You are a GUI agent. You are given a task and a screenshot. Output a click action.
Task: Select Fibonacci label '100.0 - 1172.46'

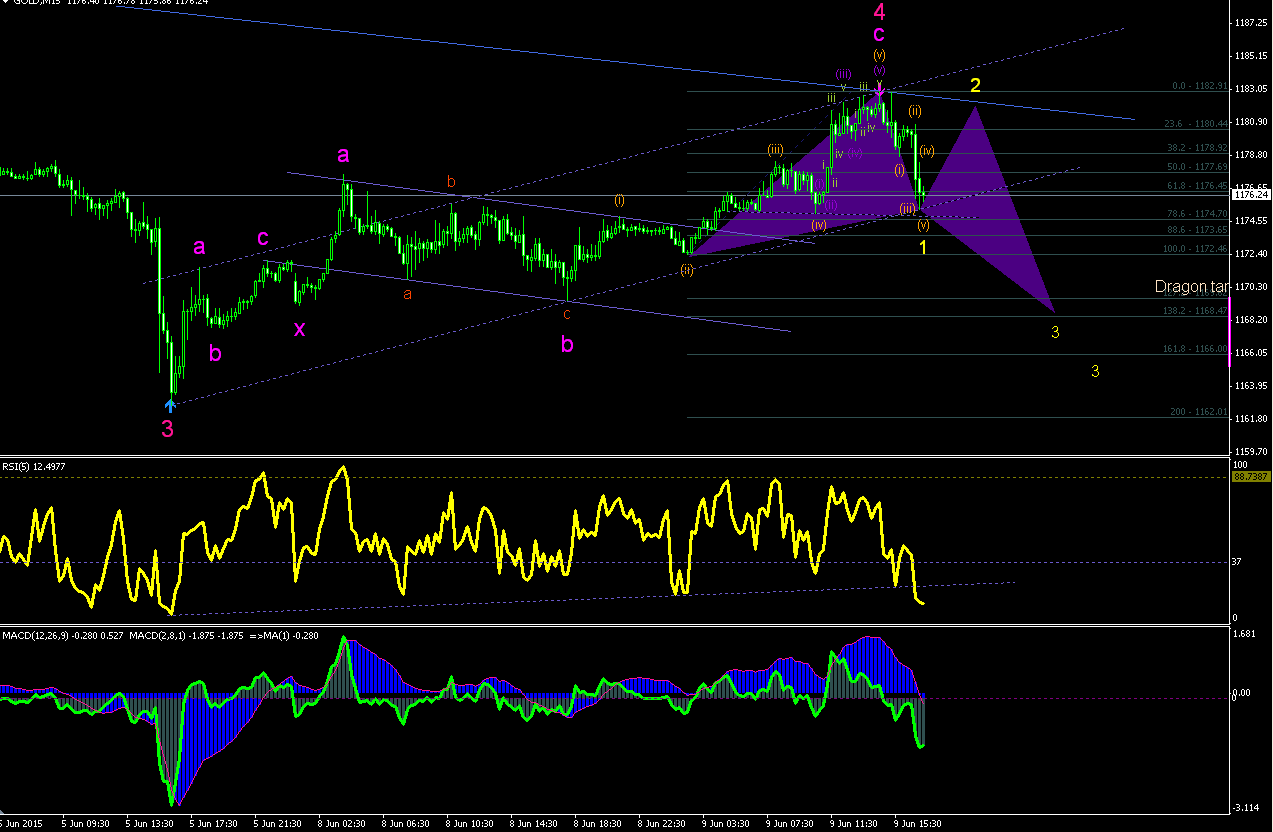(1195, 248)
